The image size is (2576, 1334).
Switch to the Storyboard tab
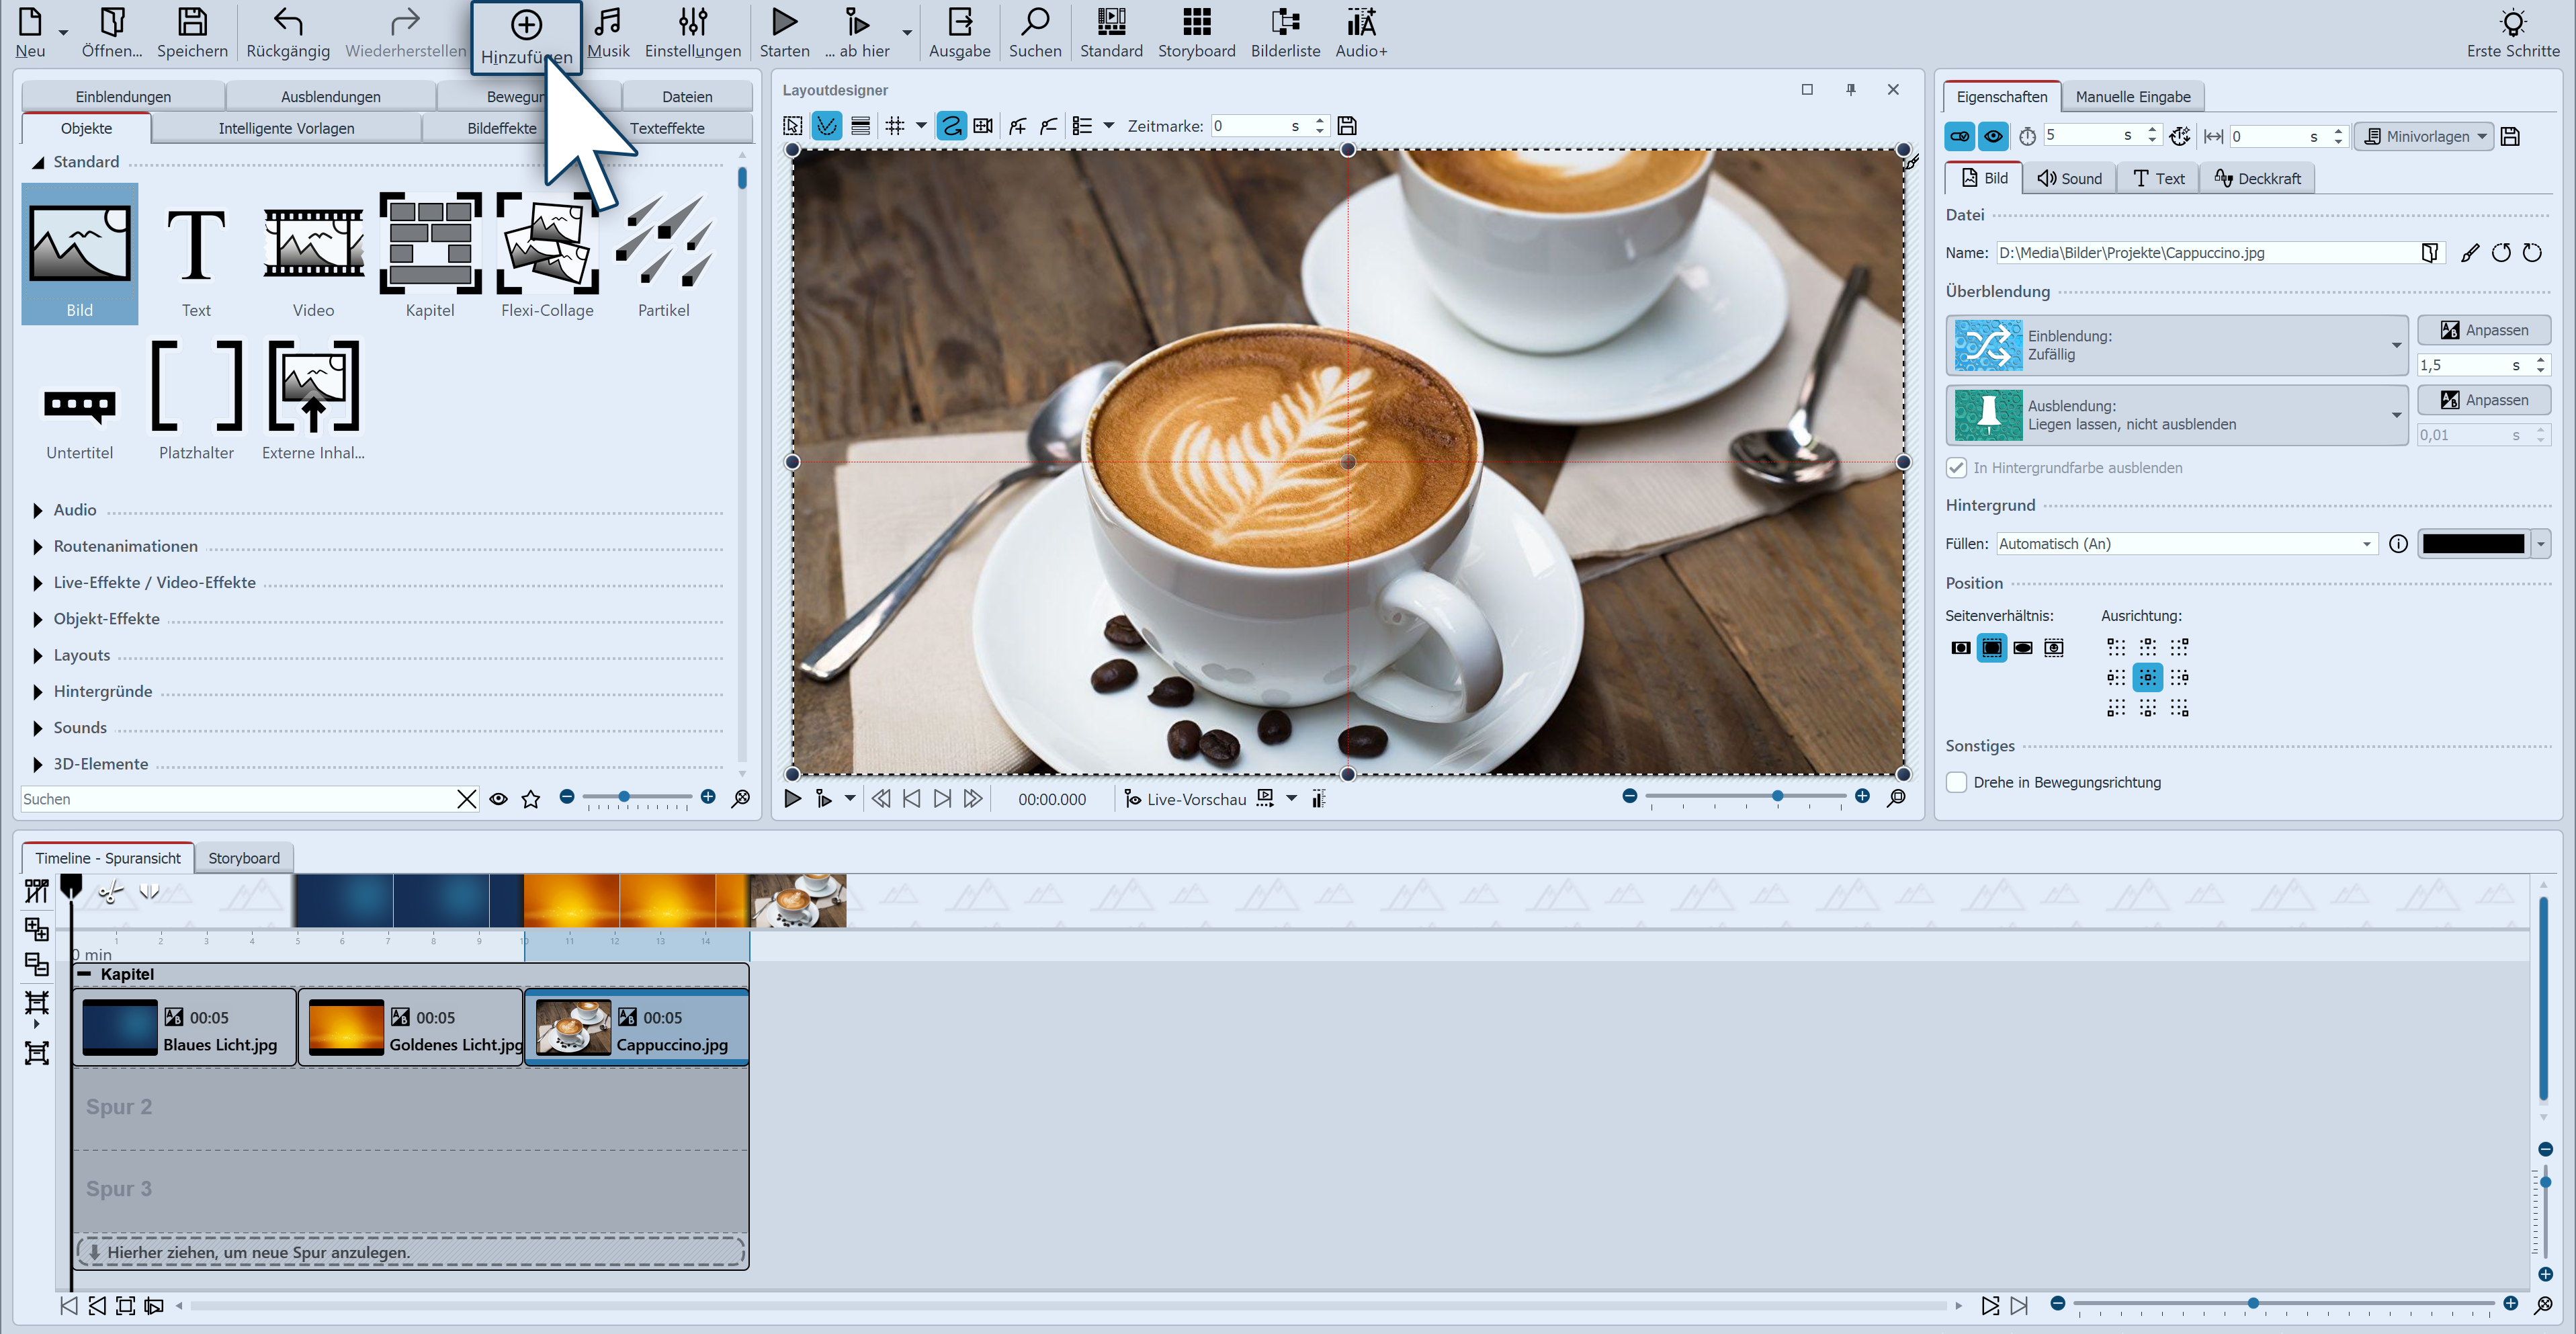click(243, 856)
